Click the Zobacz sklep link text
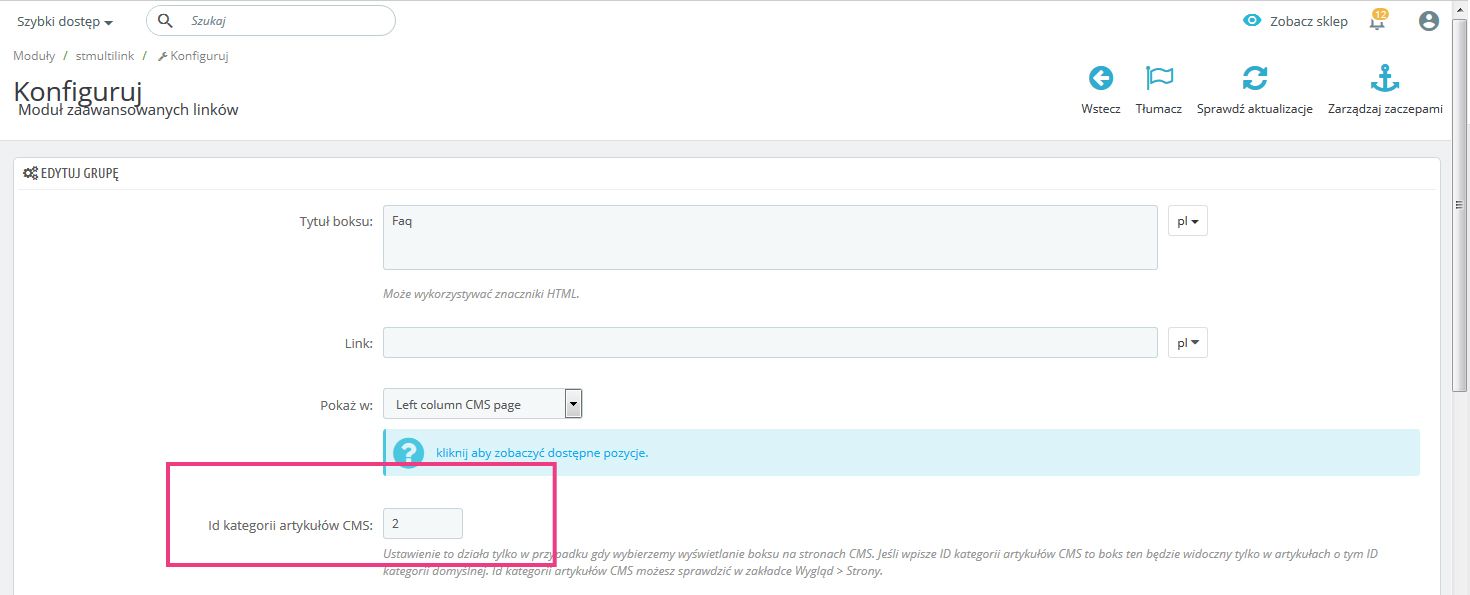Viewport: 1470px width, 595px height. pyautogui.click(x=1308, y=21)
